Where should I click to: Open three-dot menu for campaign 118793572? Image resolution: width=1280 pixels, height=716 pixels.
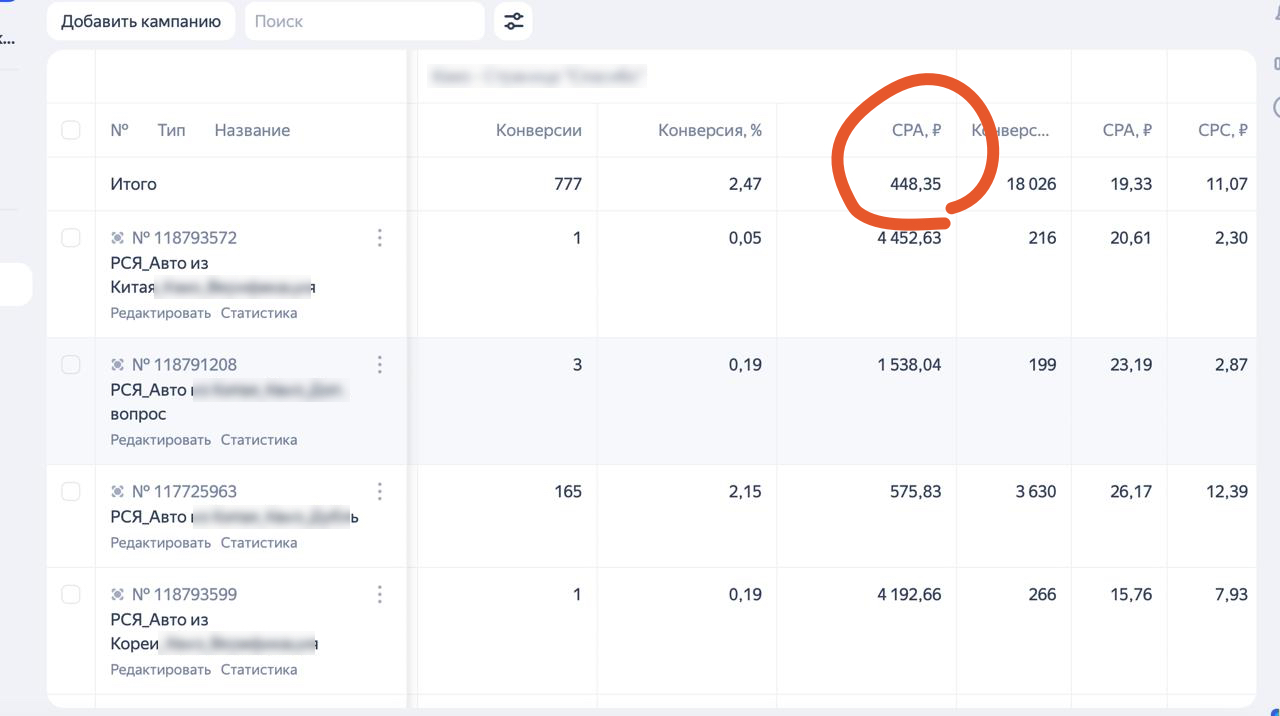click(379, 238)
